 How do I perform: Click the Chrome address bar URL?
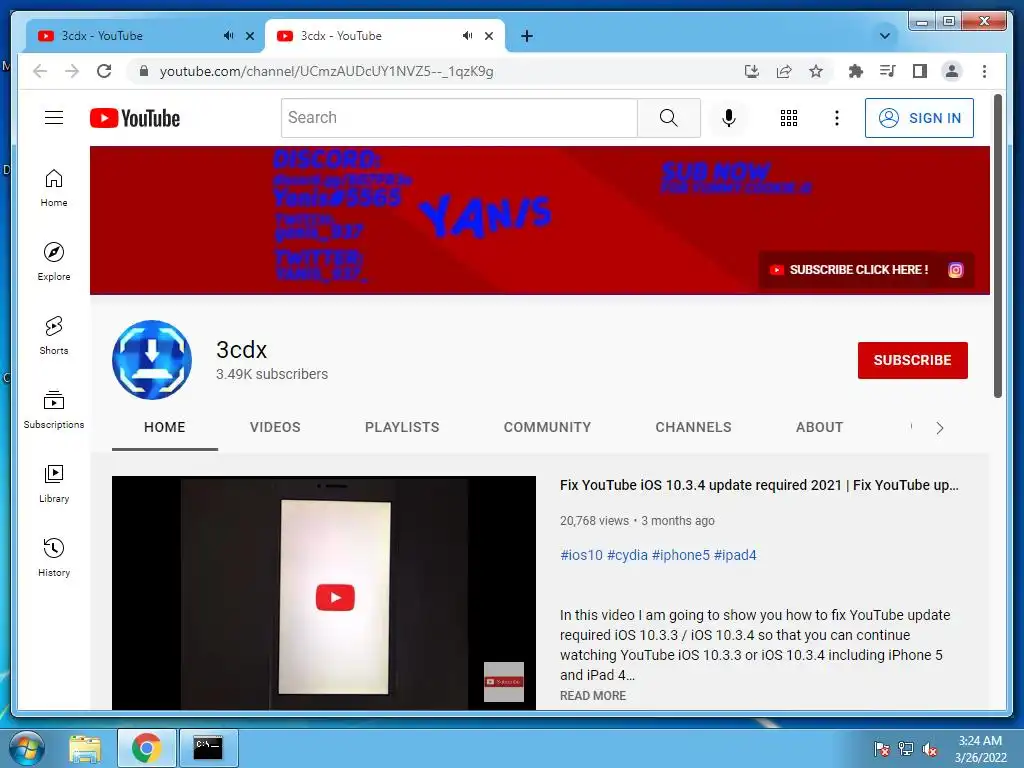pos(327,71)
